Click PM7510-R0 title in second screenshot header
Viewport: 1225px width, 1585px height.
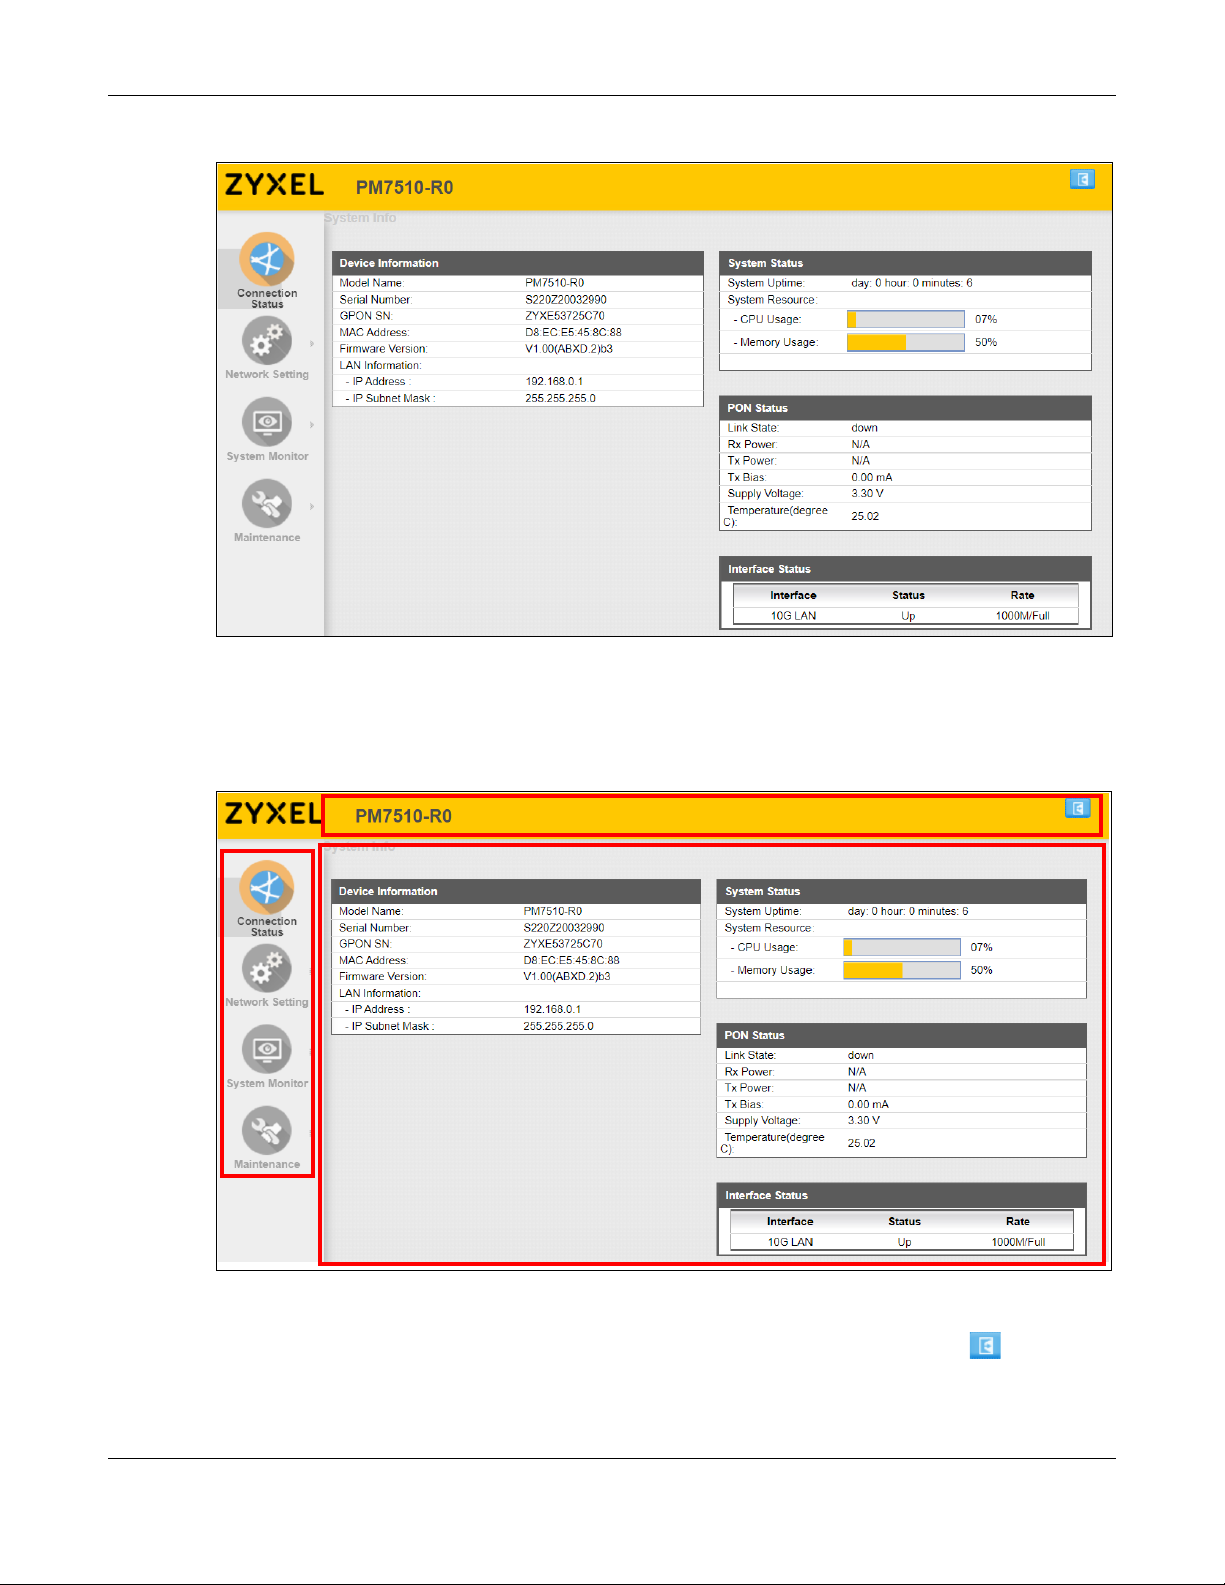[x=403, y=816]
